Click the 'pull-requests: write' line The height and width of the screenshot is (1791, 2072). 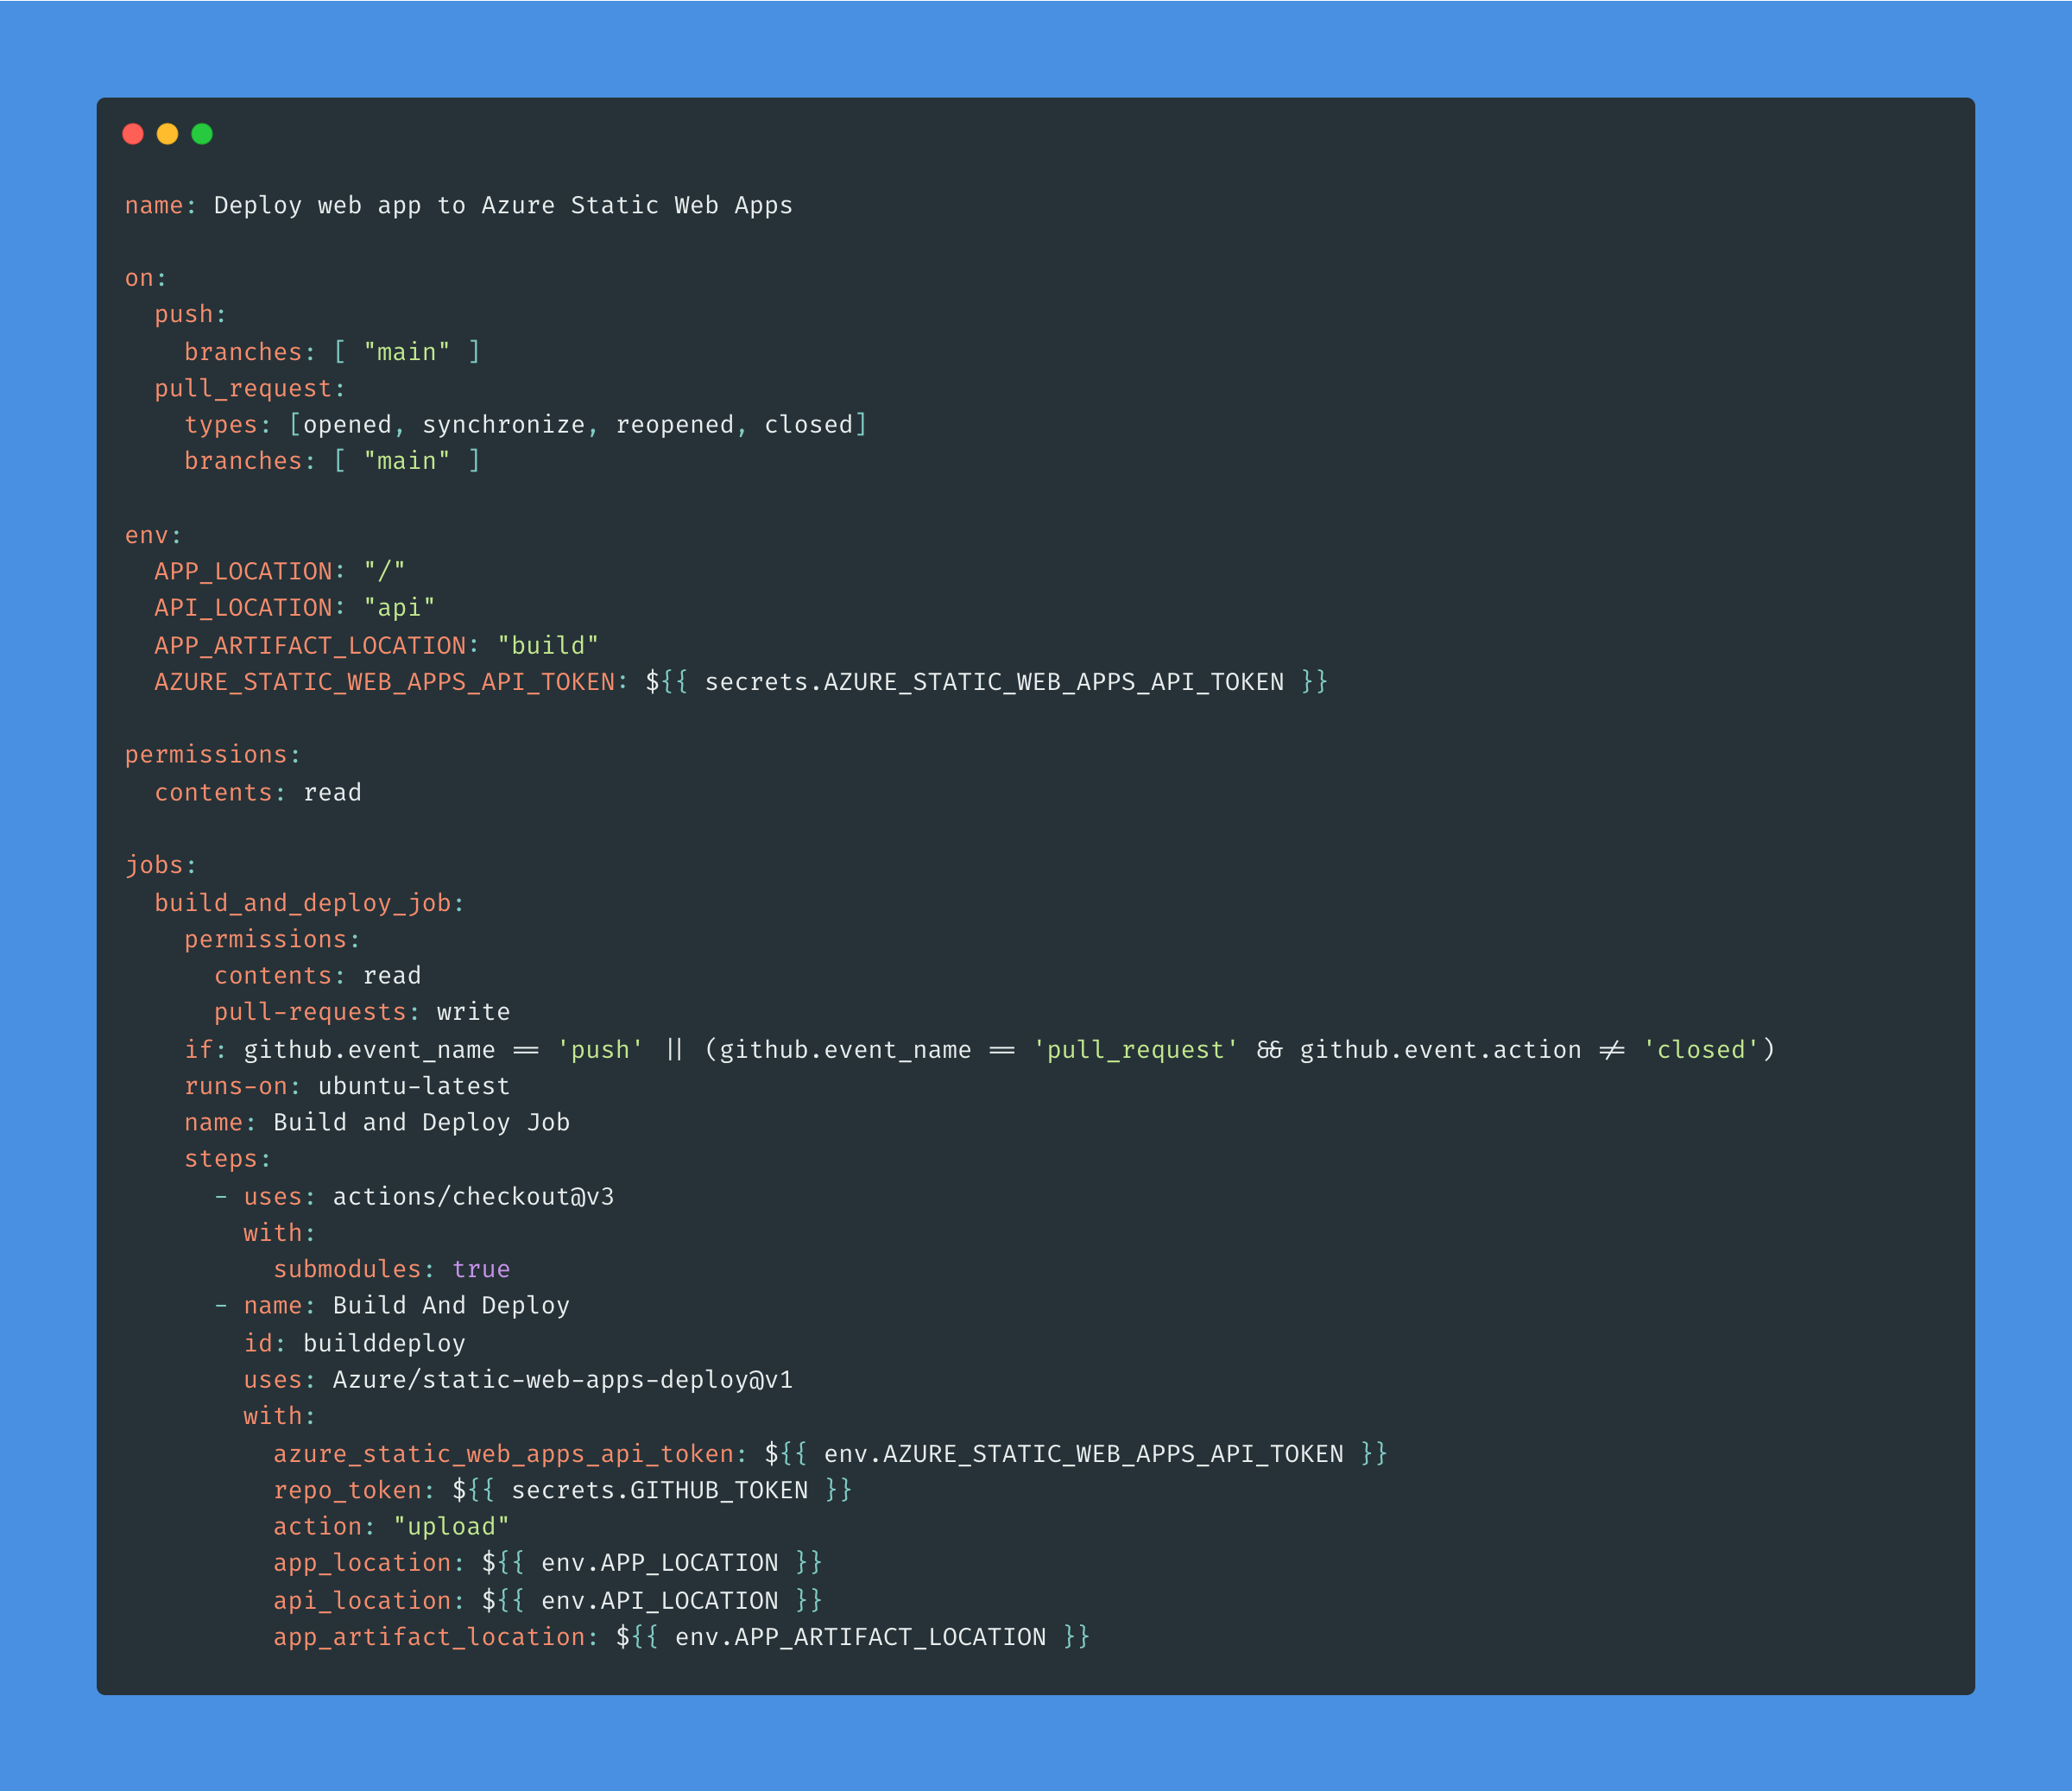361,1012
